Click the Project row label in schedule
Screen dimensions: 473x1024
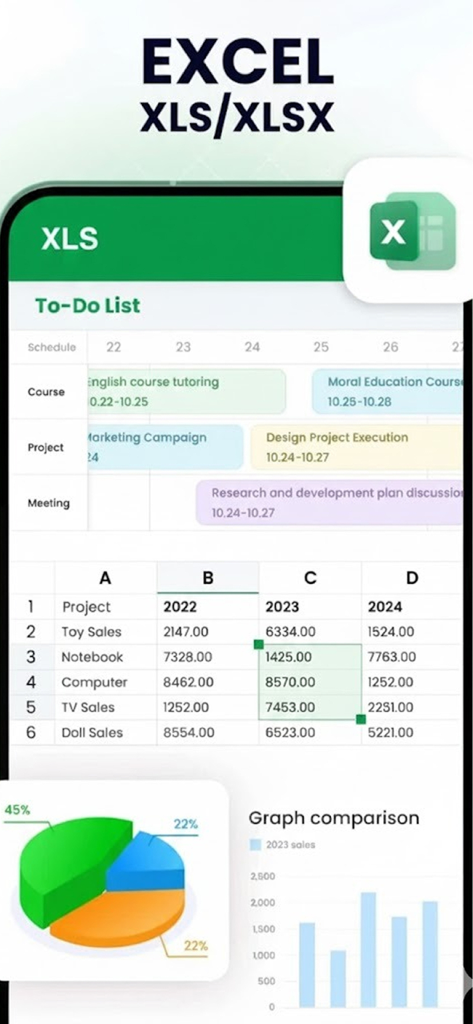(46, 447)
